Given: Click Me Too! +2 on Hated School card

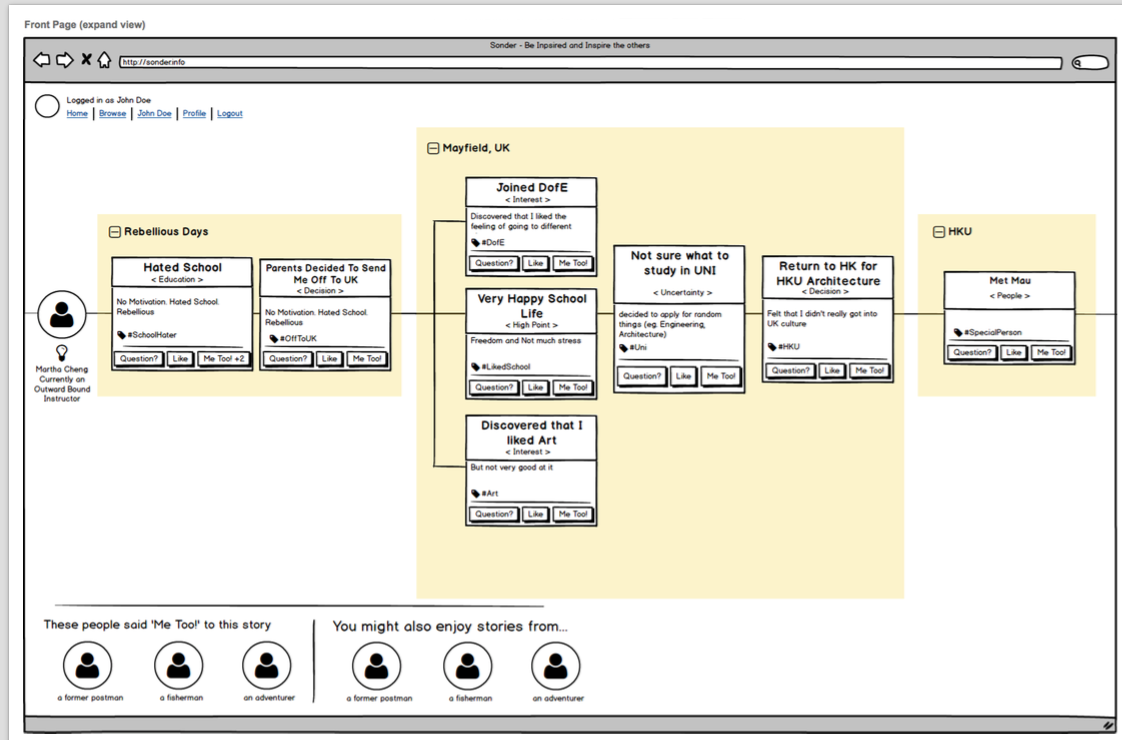Looking at the screenshot, I should tap(224, 359).
